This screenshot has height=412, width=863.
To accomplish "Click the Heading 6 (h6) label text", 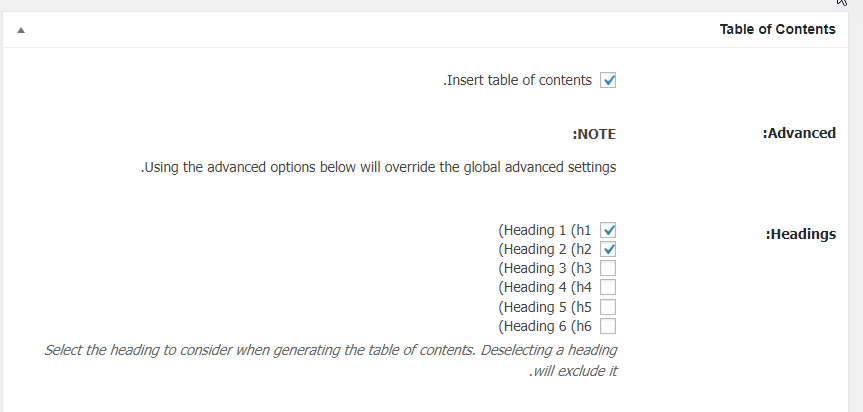I will (x=545, y=326).
